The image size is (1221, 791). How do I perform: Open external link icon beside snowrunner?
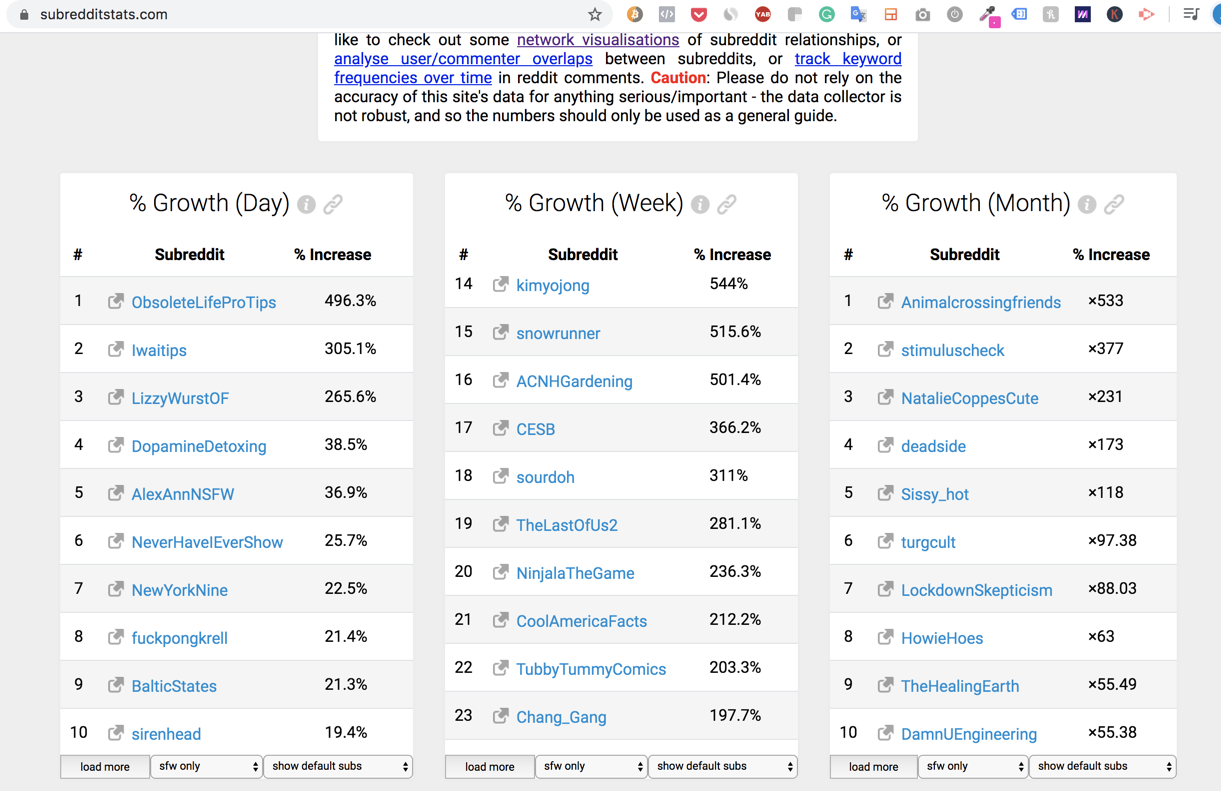click(501, 332)
